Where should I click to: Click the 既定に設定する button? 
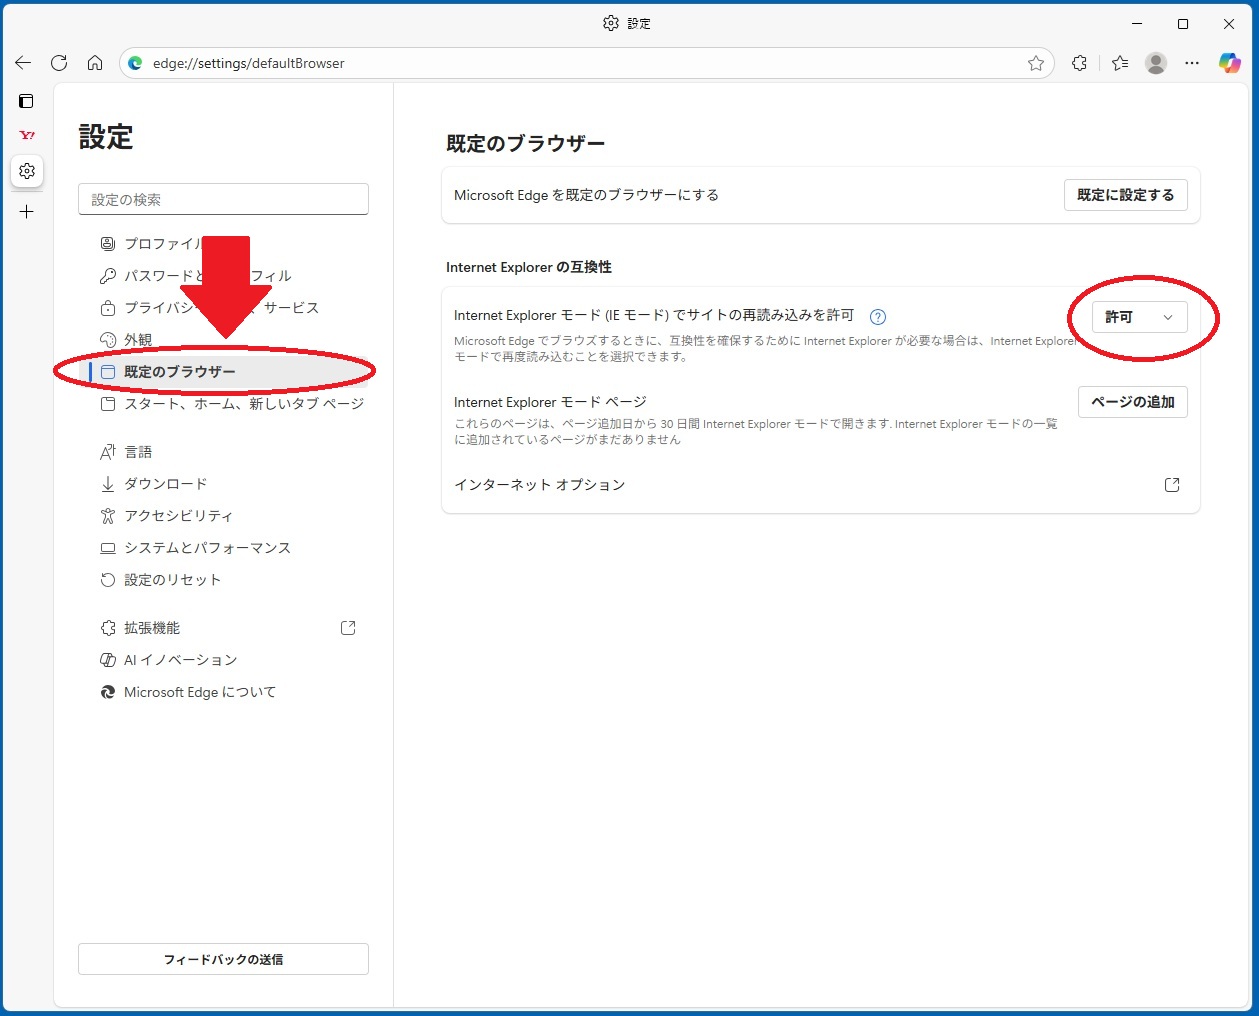(1125, 195)
